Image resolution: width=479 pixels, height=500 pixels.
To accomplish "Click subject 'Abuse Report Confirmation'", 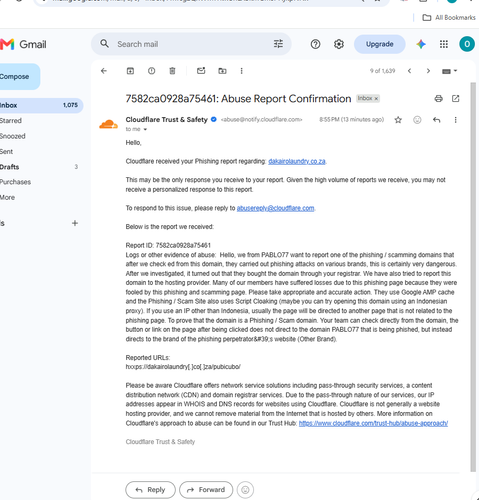I will [x=286, y=99].
